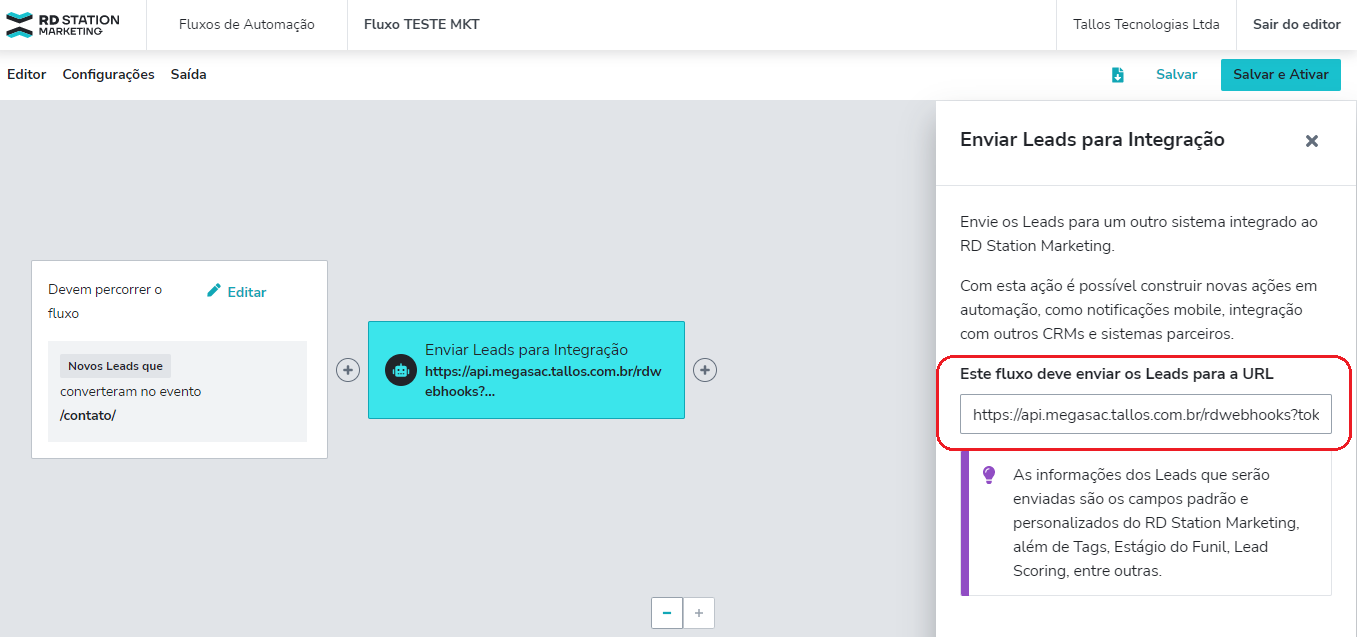Click the webhook URL input field
This screenshot has height=637, width=1364.
pos(1146,414)
